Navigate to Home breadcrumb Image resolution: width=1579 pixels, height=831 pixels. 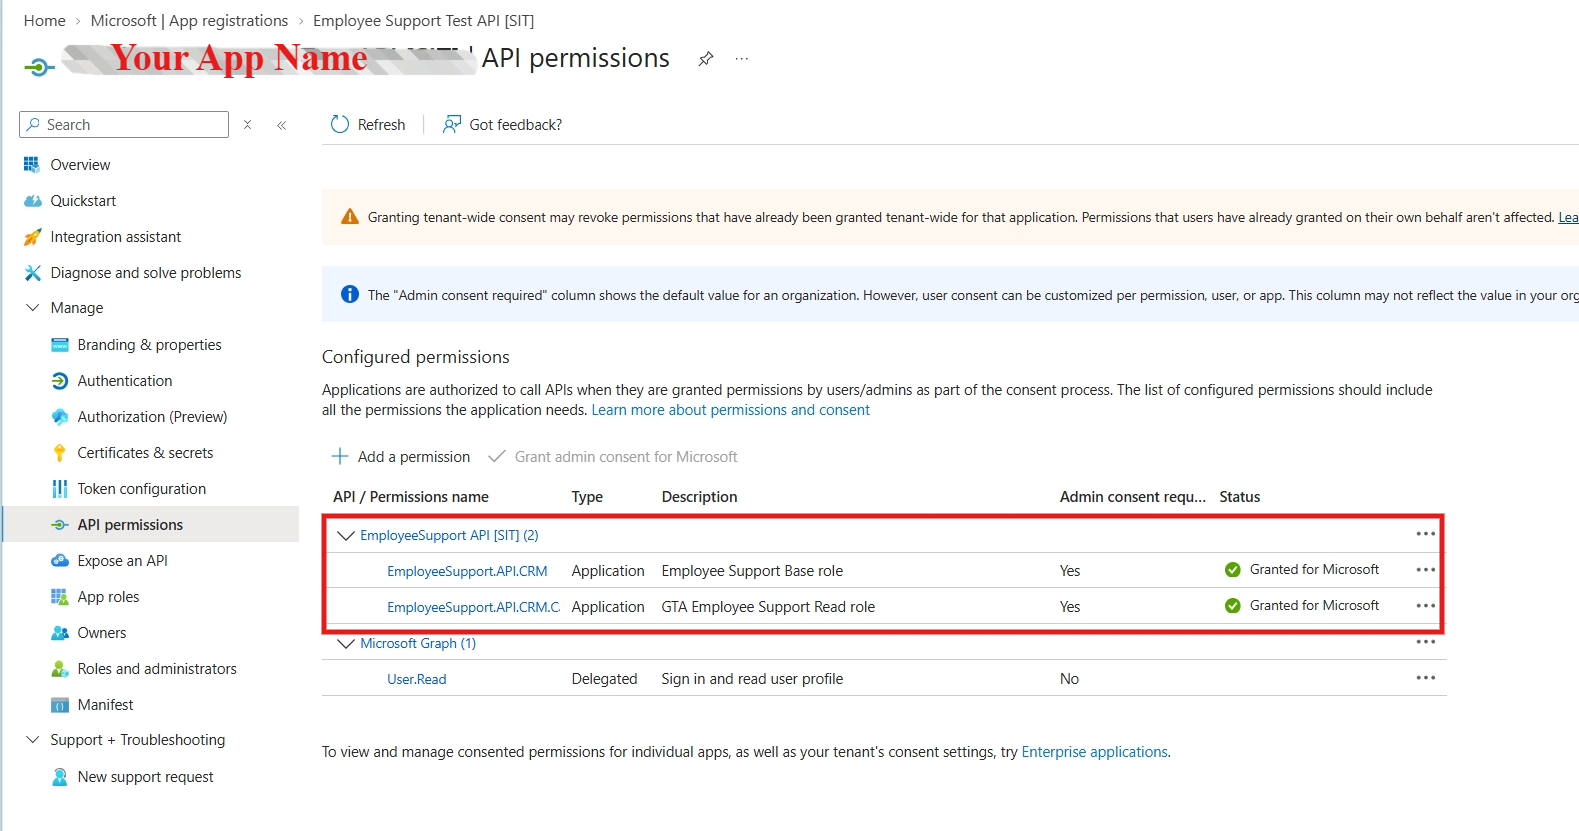(45, 21)
